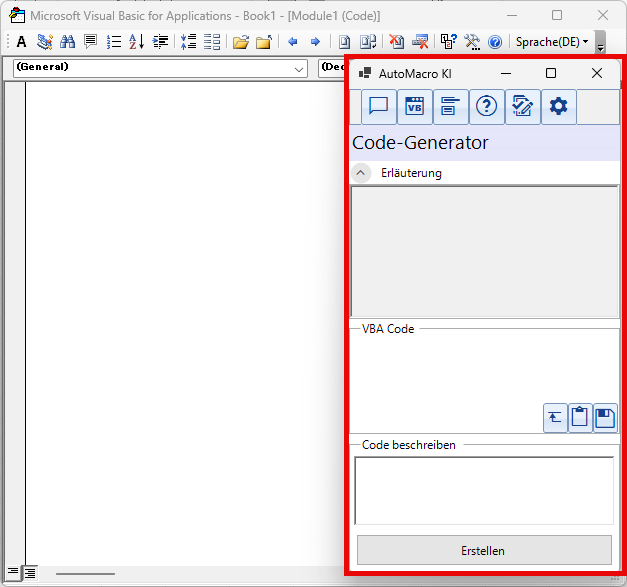The height and width of the screenshot is (587, 627).
Task: Click the Code beschreiben text field
Action: (x=484, y=491)
